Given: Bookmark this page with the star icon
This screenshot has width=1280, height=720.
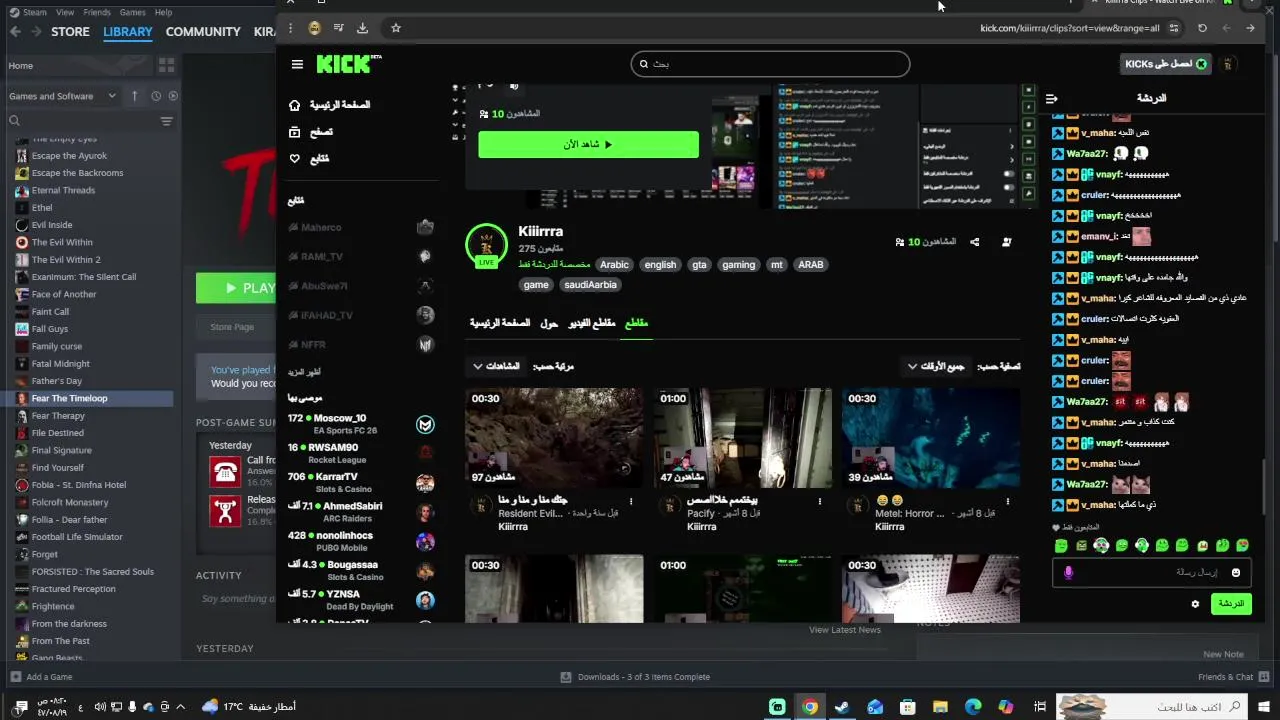Looking at the screenshot, I should (x=396, y=28).
